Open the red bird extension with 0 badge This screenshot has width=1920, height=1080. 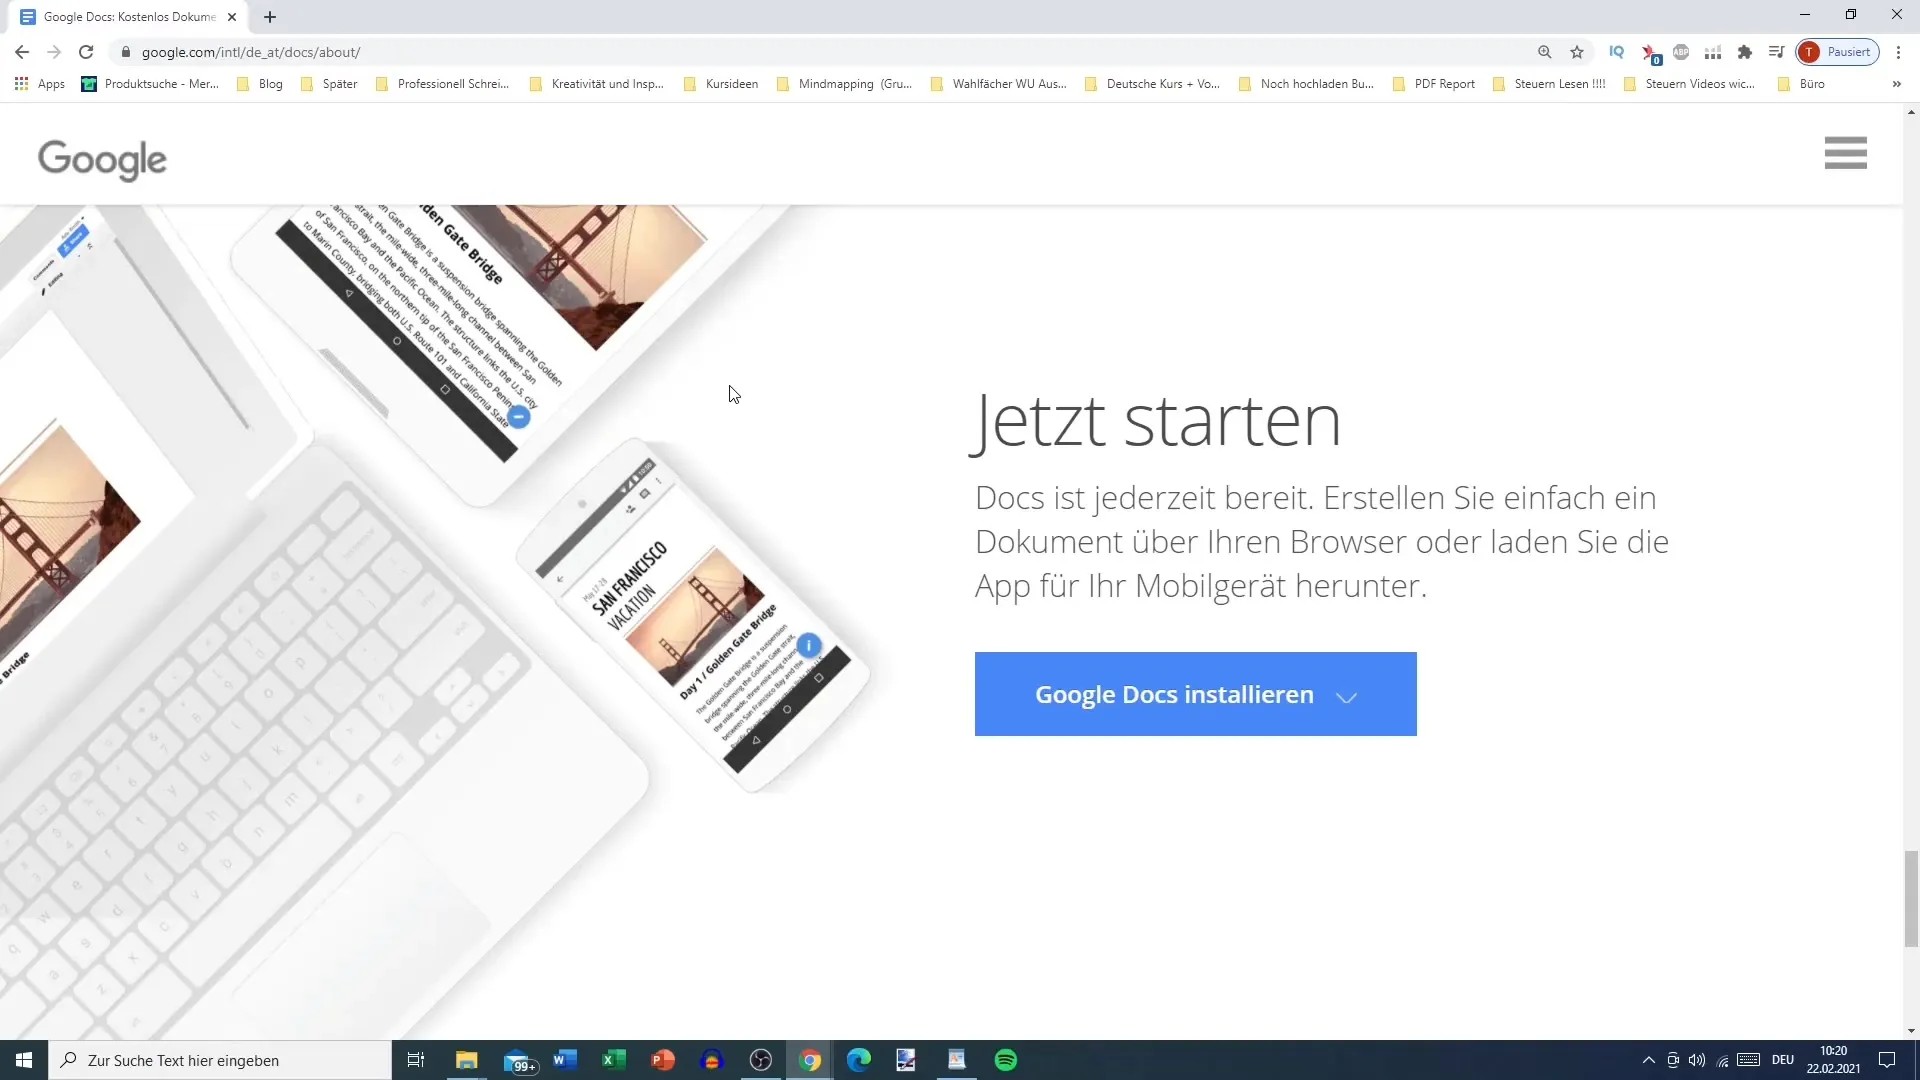(x=1650, y=53)
